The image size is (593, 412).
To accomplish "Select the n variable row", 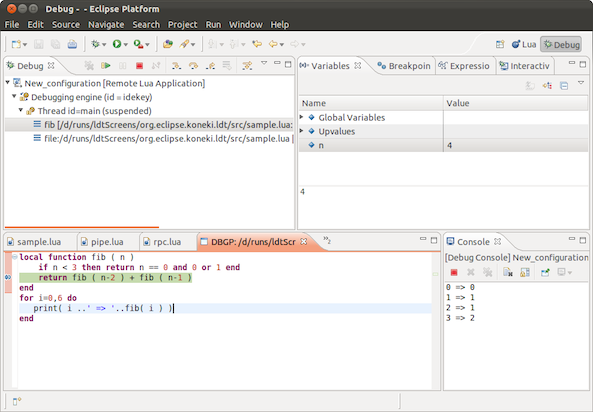I will point(443,145).
